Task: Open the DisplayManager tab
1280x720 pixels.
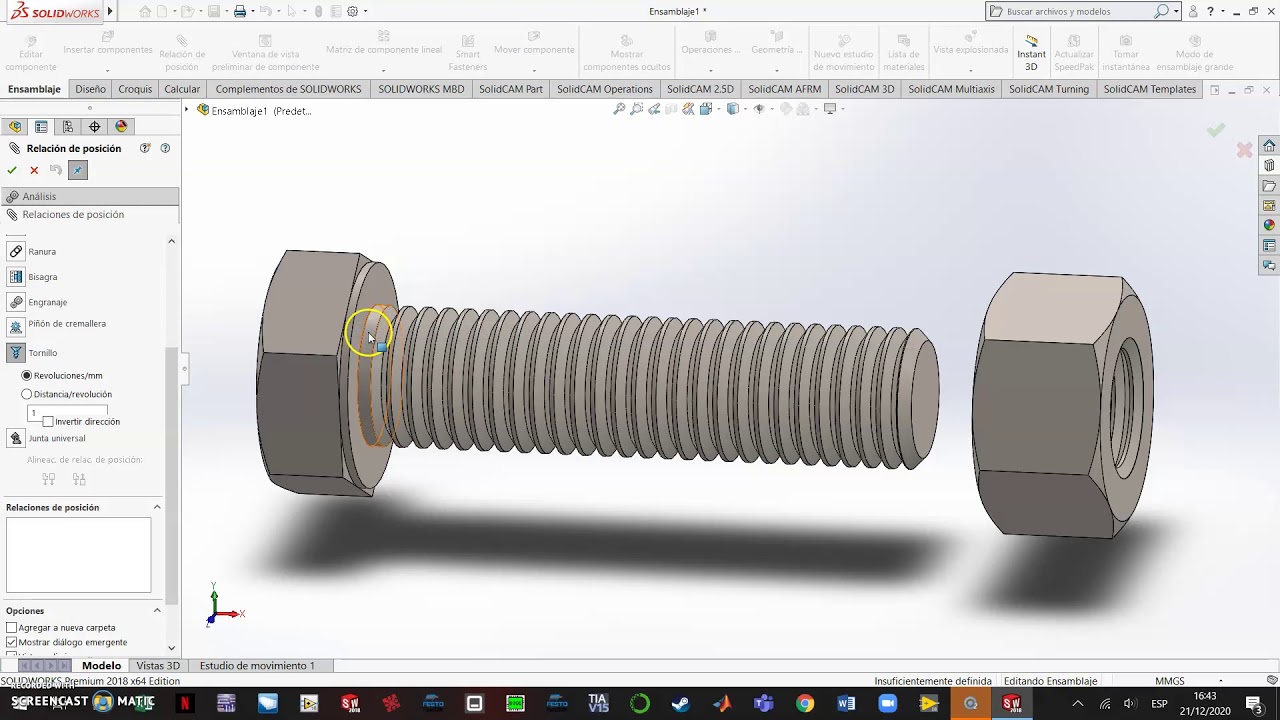Action: pyautogui.click(x=122, y=127)
